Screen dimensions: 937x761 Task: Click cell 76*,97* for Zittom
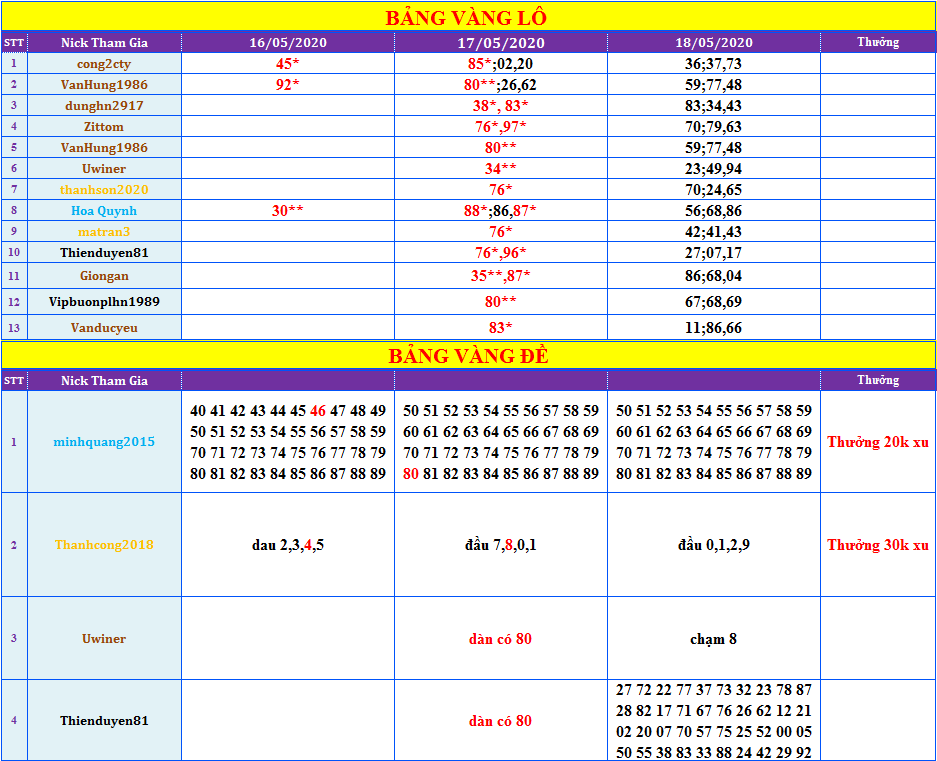click(500, 126)
